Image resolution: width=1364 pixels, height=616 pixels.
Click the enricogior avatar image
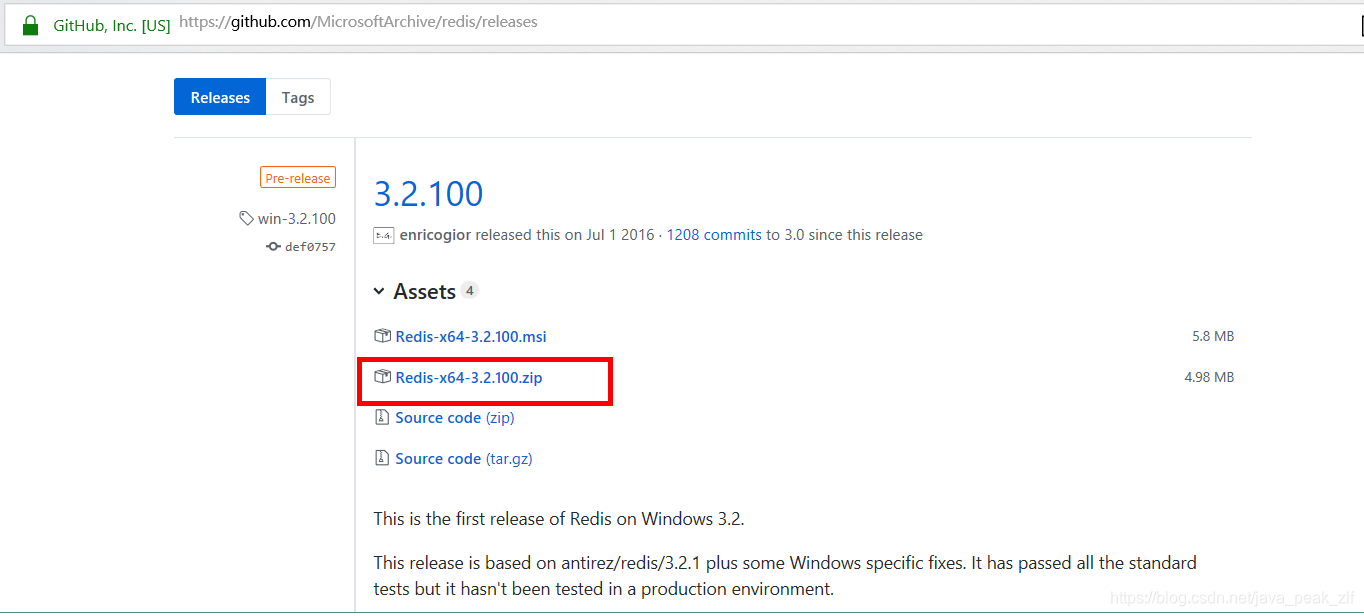(383, 235)
